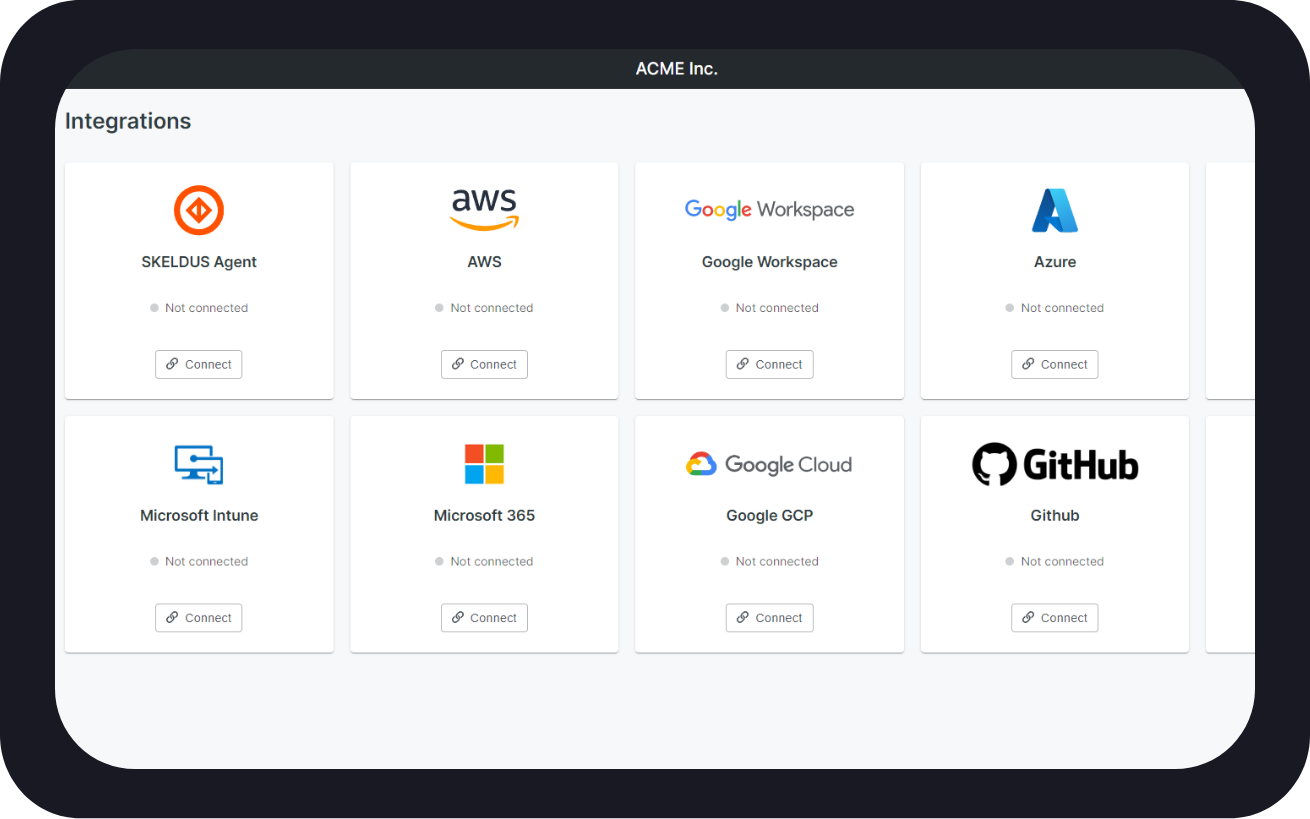Click the 'Microsoft Intune' card title
The width and height of the screenshot is (1310, 819).
(x=199, y=516)
